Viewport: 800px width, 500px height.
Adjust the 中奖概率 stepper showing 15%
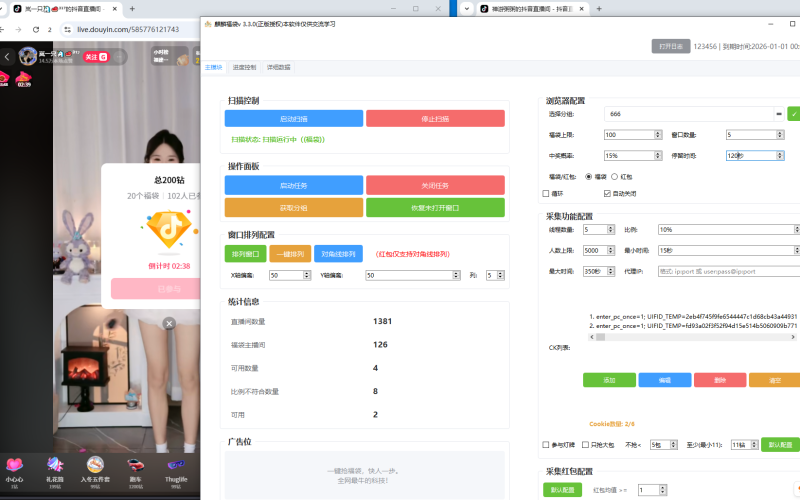pos(658,155)
